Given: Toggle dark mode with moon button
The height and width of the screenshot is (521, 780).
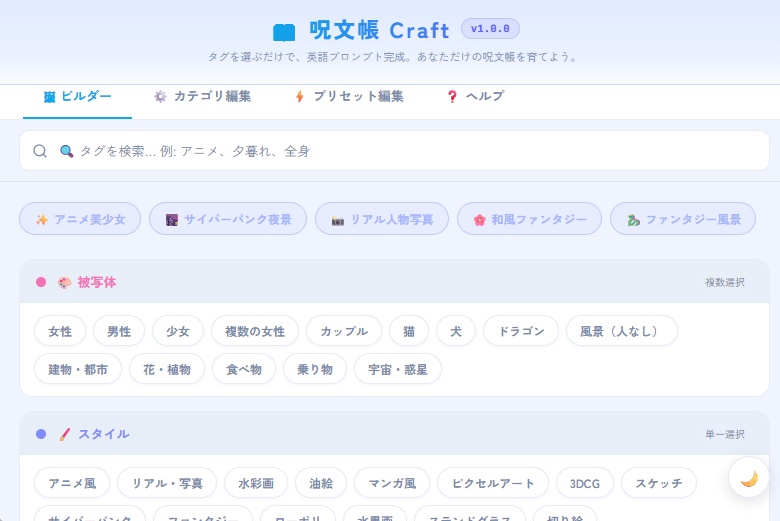Looking at the screenshot, I should pos(749,477).
